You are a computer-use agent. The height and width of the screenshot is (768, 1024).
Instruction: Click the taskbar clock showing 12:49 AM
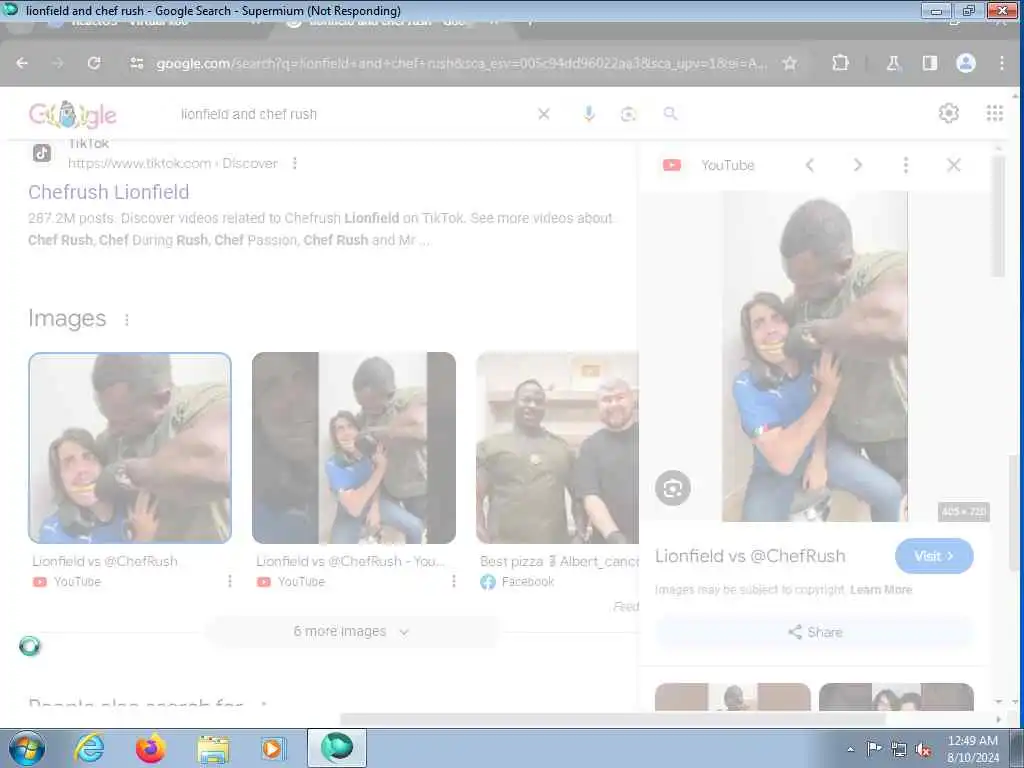pos(973,749)
